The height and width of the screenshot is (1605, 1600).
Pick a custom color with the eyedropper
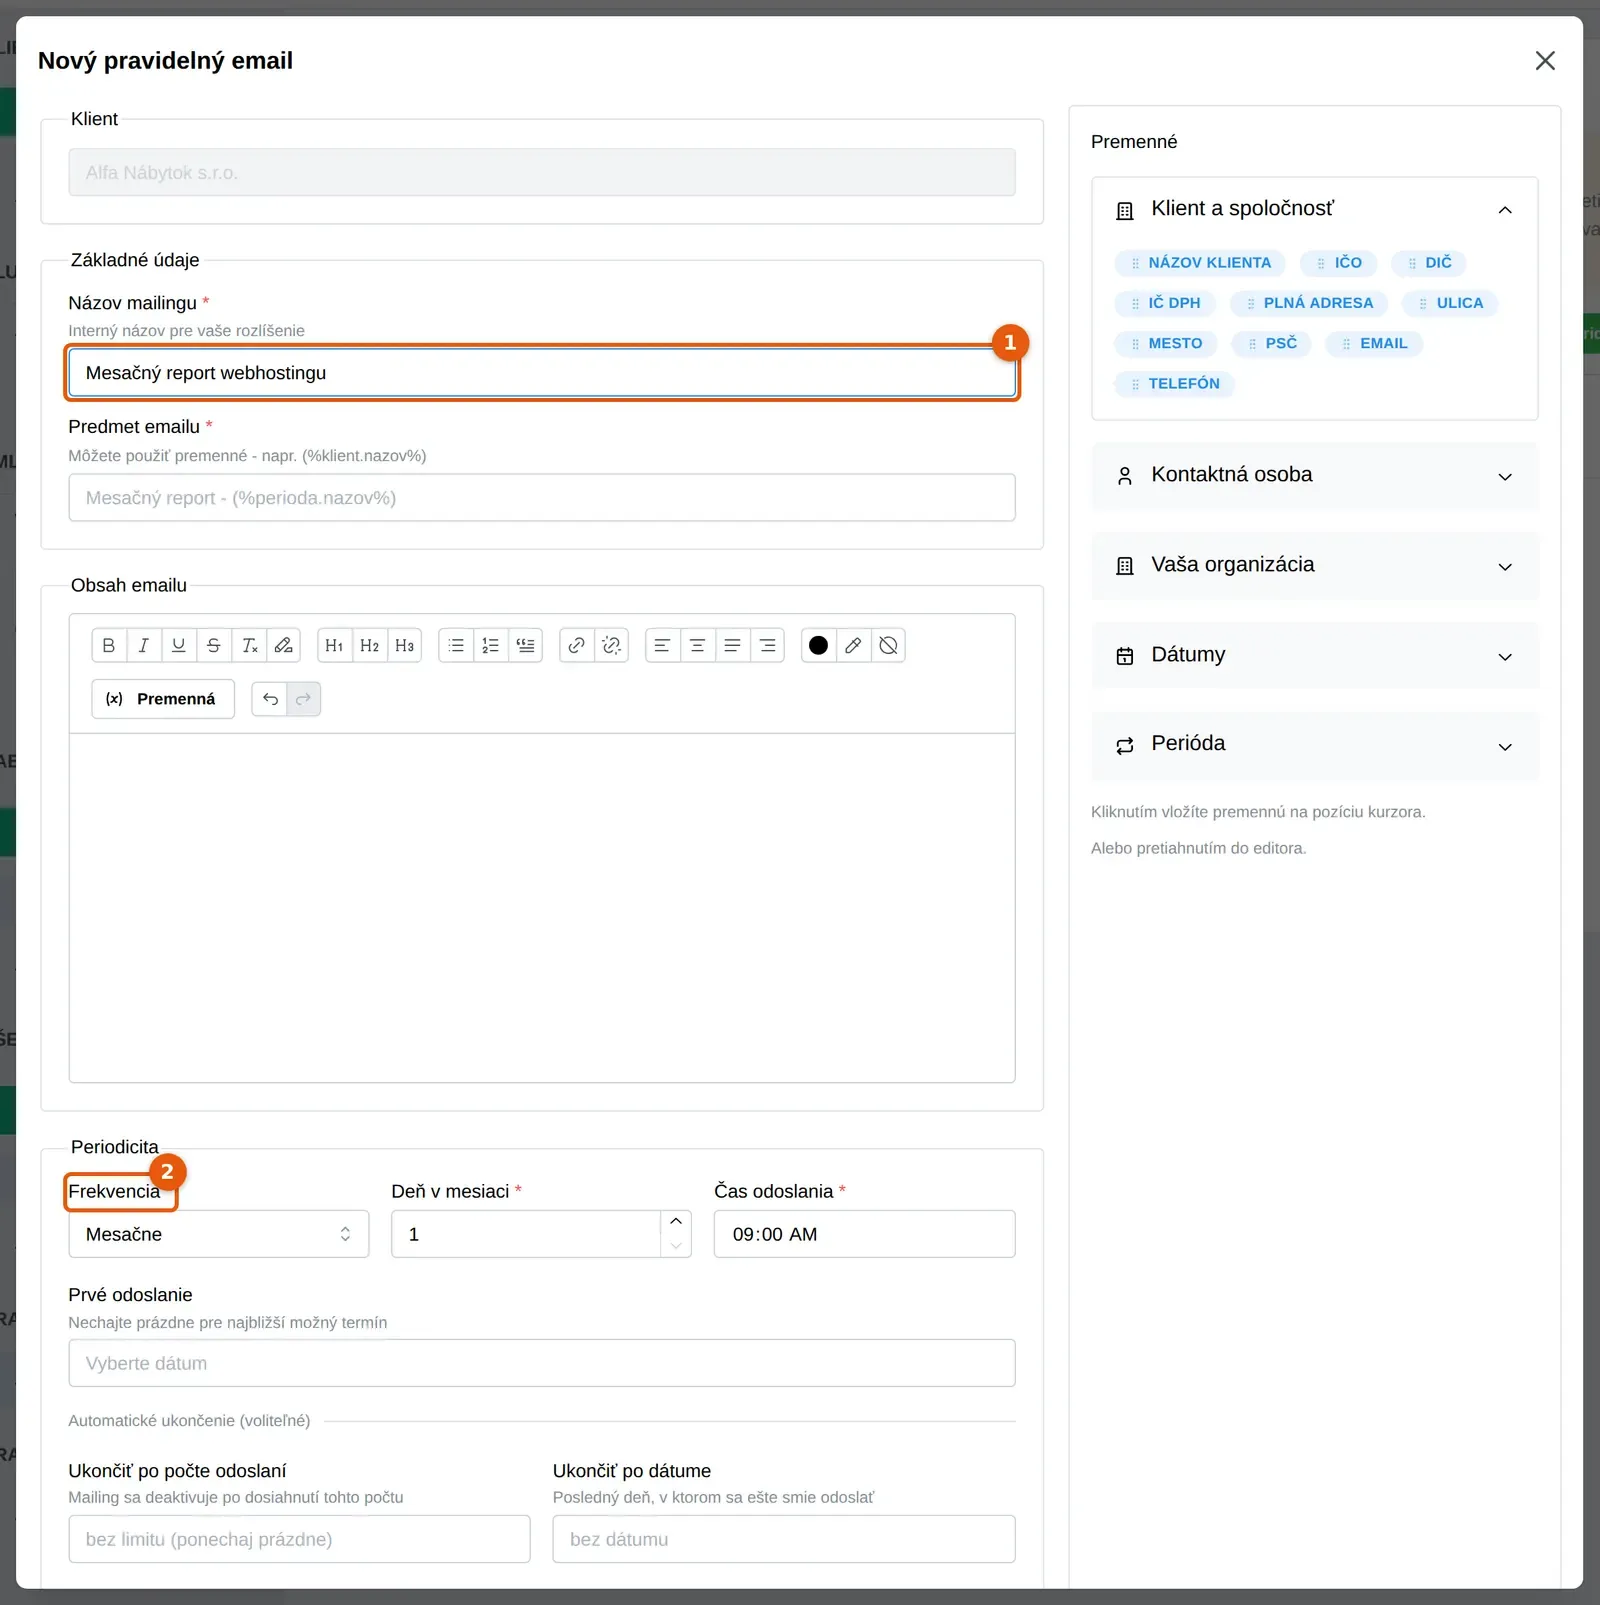[x=853, y=646]
